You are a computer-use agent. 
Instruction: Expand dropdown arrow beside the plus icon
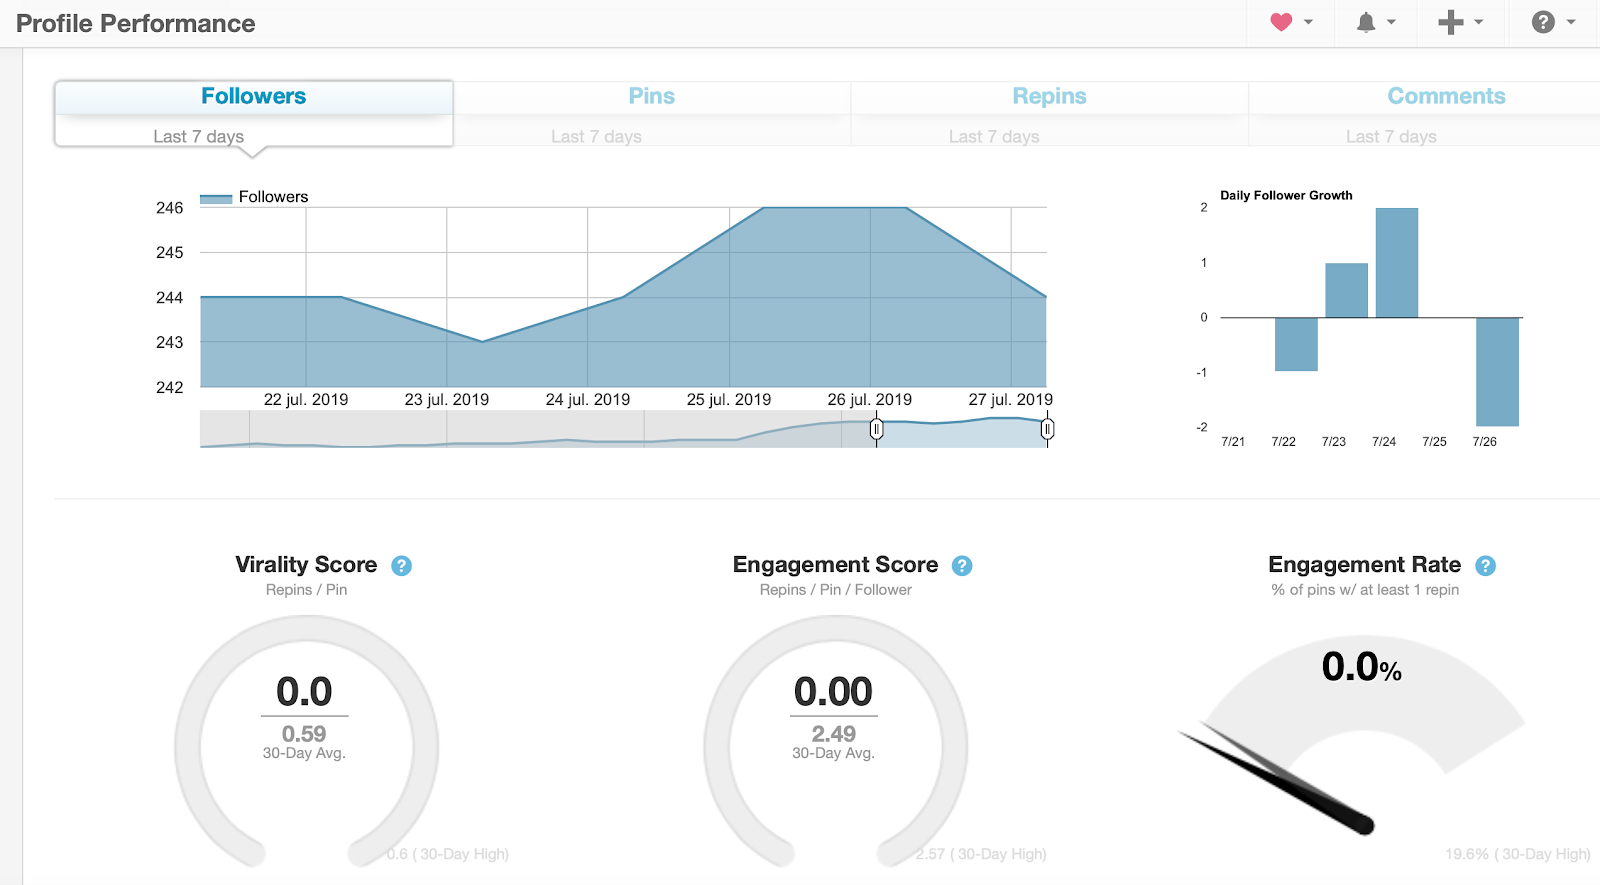(x=1479, y=22)
